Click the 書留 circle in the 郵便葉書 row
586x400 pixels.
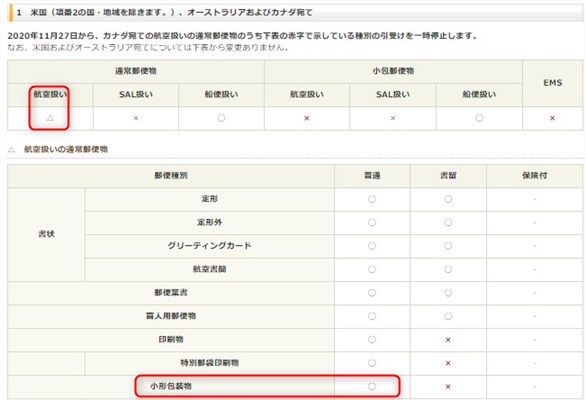pyautogui.click(x=448, y=293)
